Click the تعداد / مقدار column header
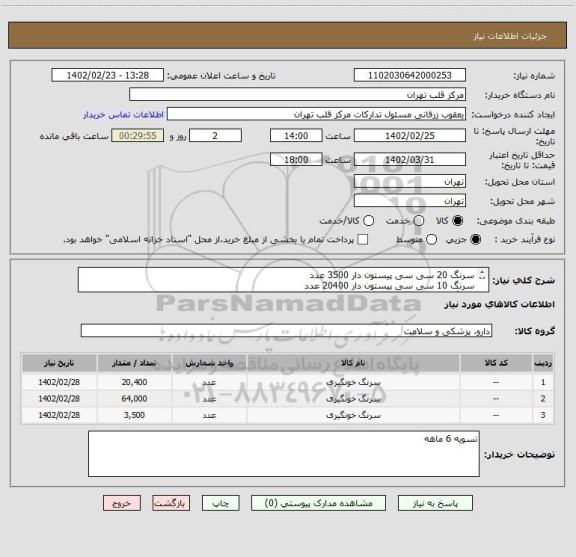This screenshot has height=557, width=576. tap(134, 363)
